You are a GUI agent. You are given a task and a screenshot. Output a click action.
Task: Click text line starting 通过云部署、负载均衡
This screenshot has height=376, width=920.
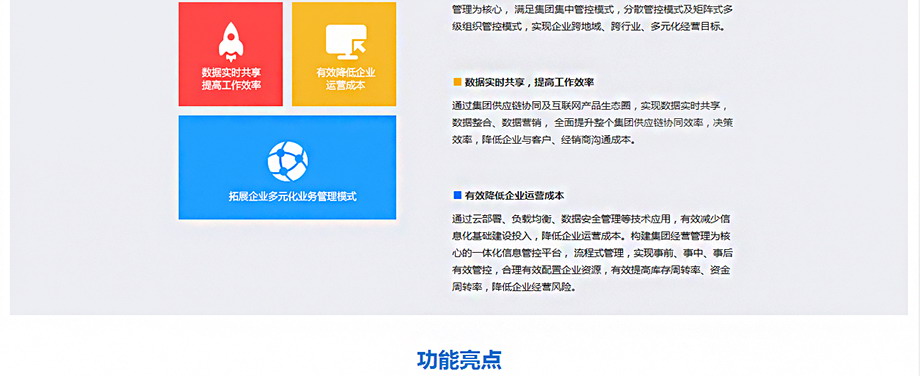point(591,219)
